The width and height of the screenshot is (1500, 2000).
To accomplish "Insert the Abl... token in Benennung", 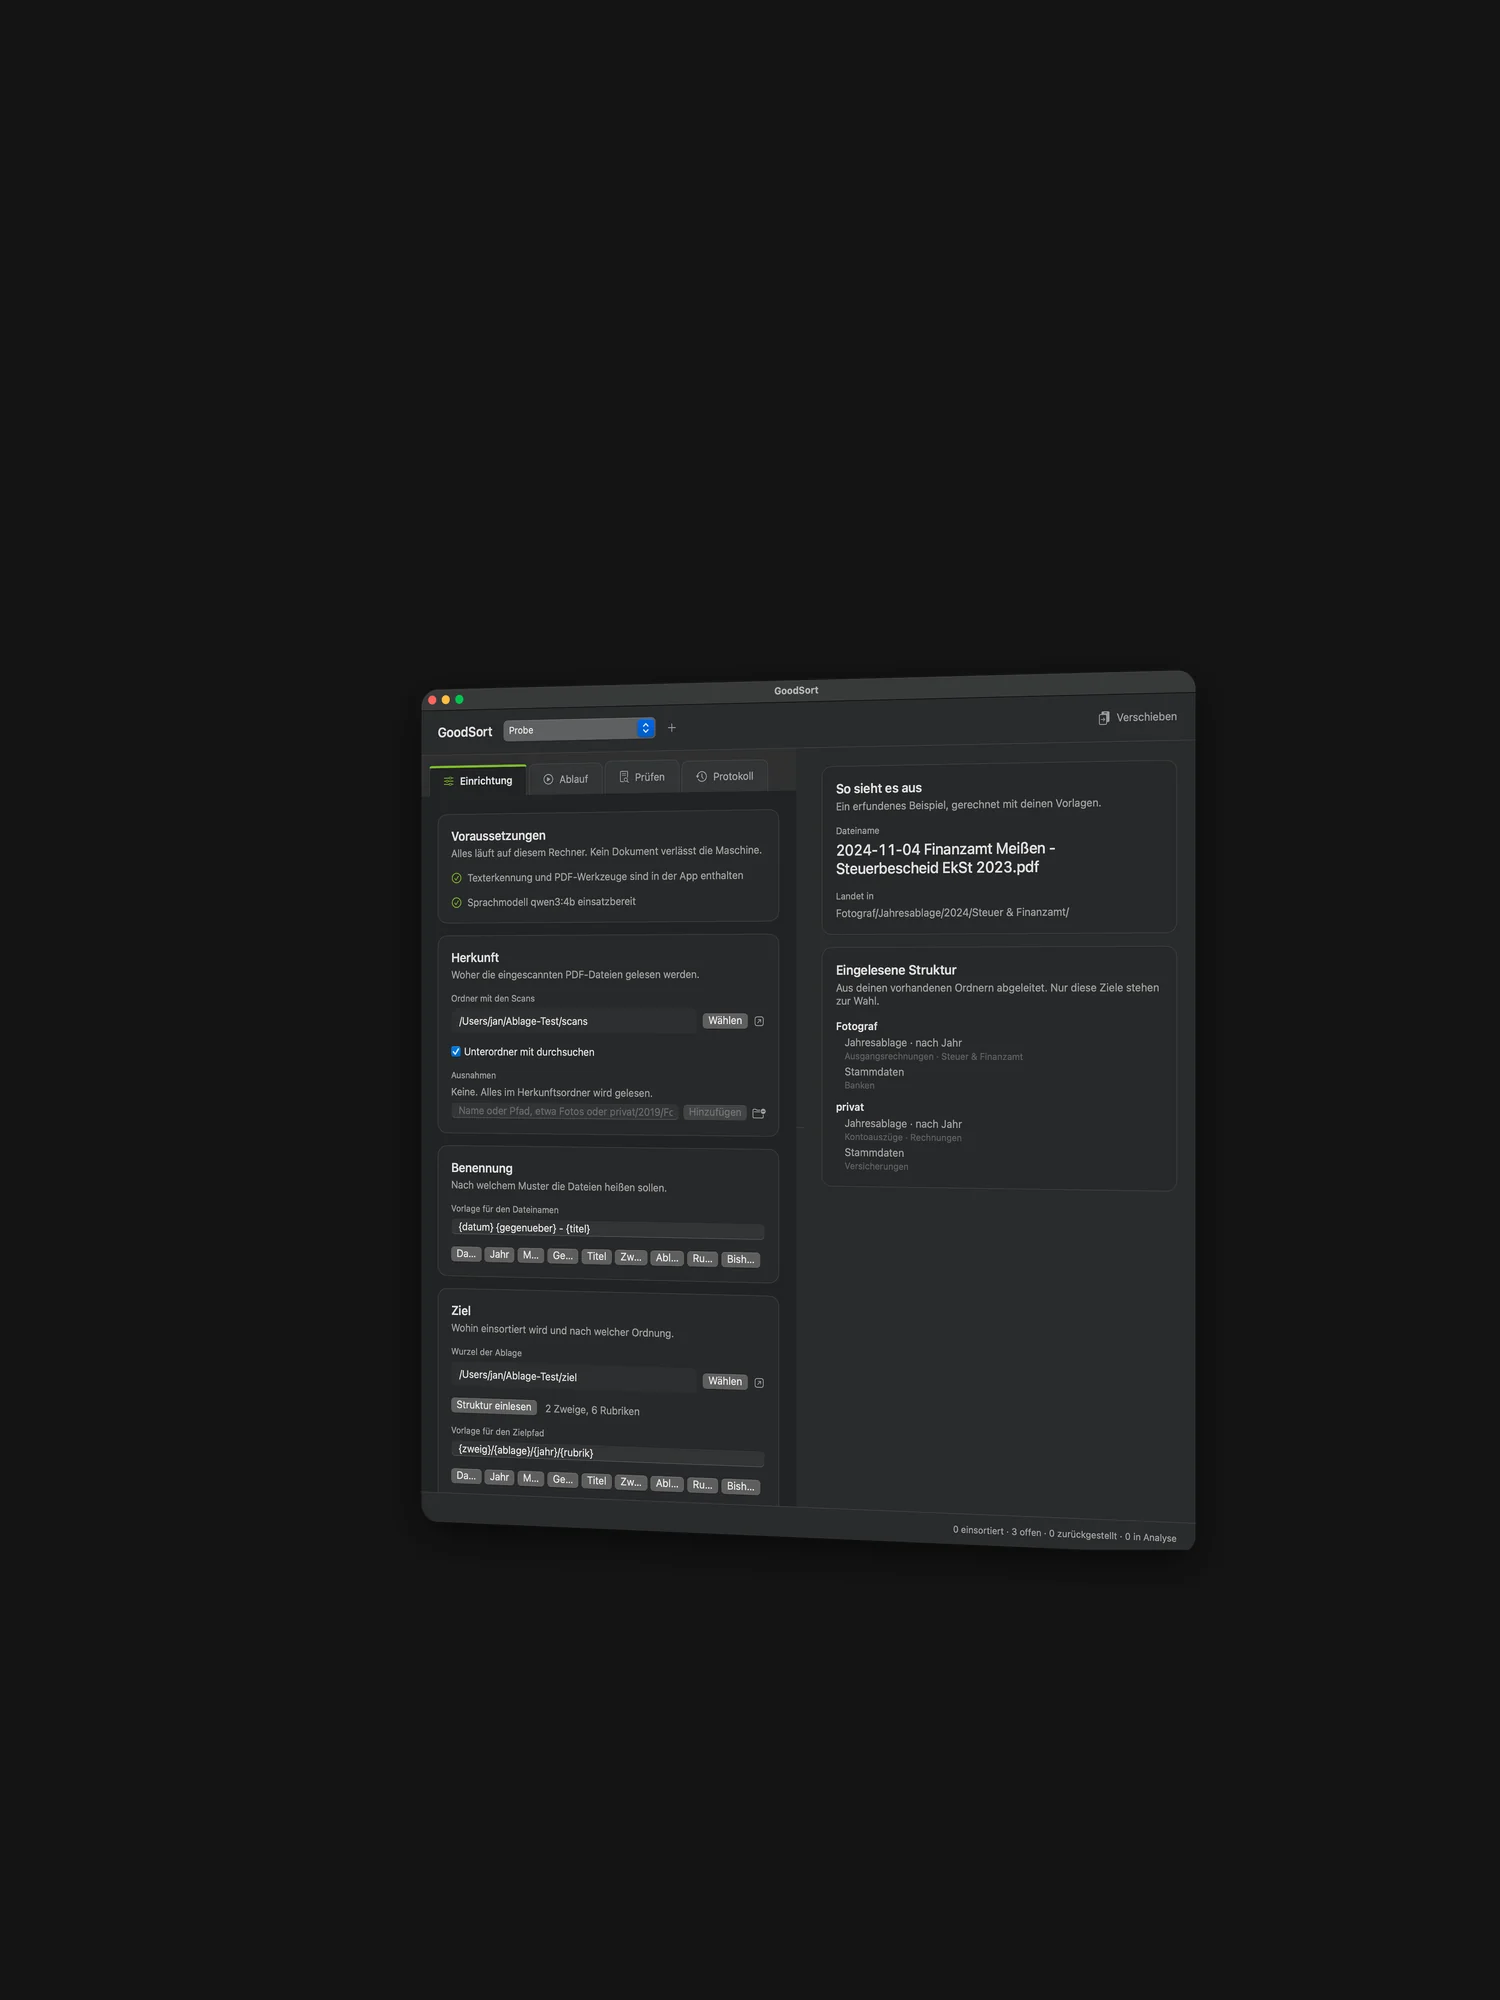I will click(x=667, y=1259).
